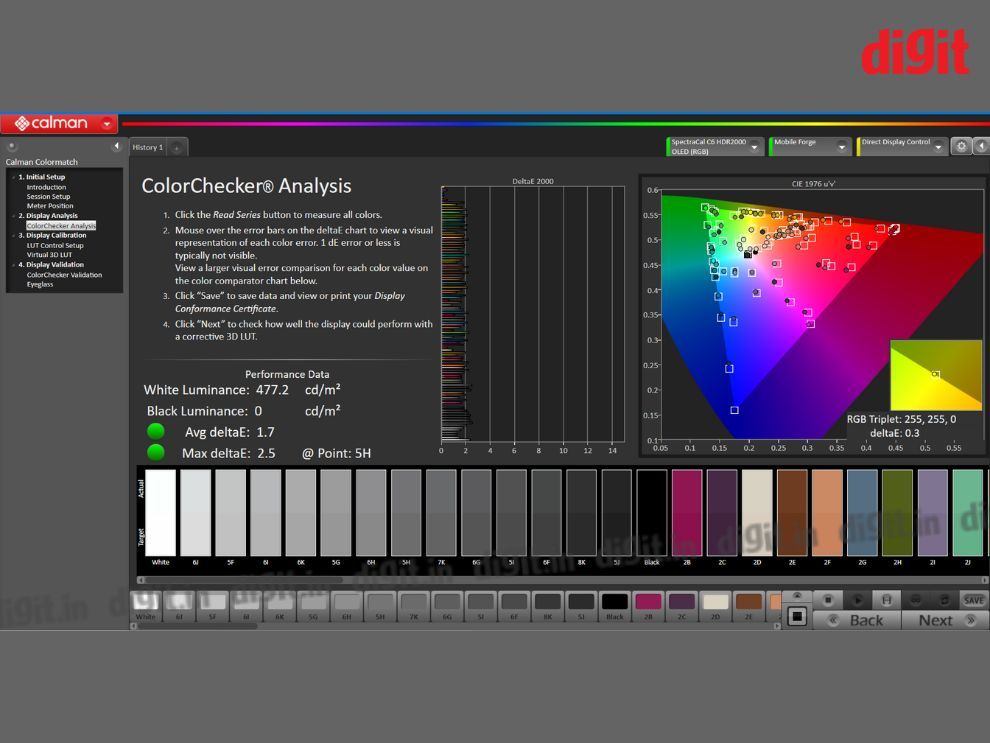The width and height of the screenshot is (990, 743).
Task: Select the Black patch in bottom strip
Action: point(614,606)
